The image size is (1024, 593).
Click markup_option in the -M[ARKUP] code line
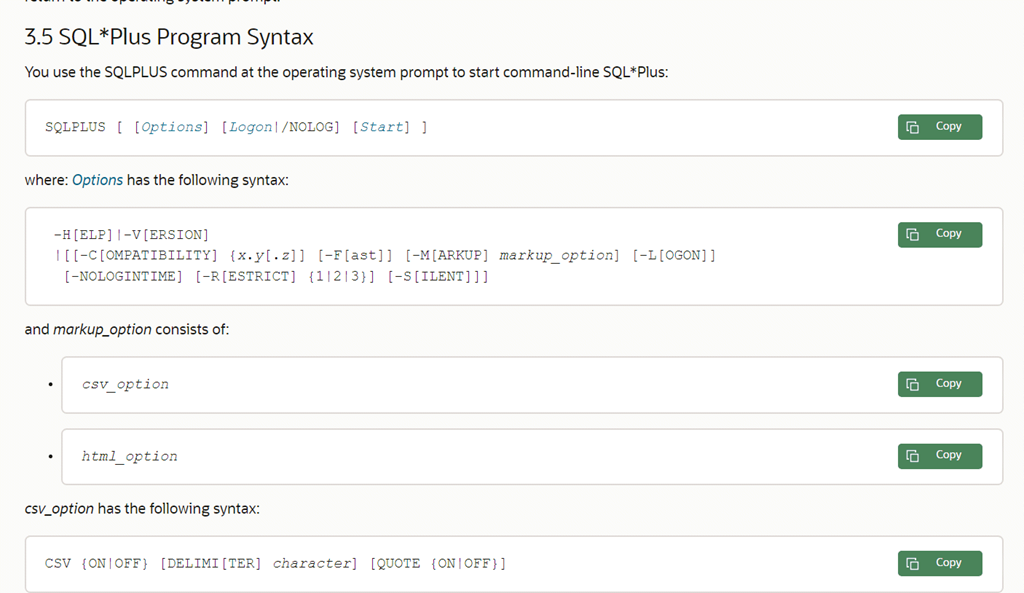pyautogui.click(x=556, y=255)
